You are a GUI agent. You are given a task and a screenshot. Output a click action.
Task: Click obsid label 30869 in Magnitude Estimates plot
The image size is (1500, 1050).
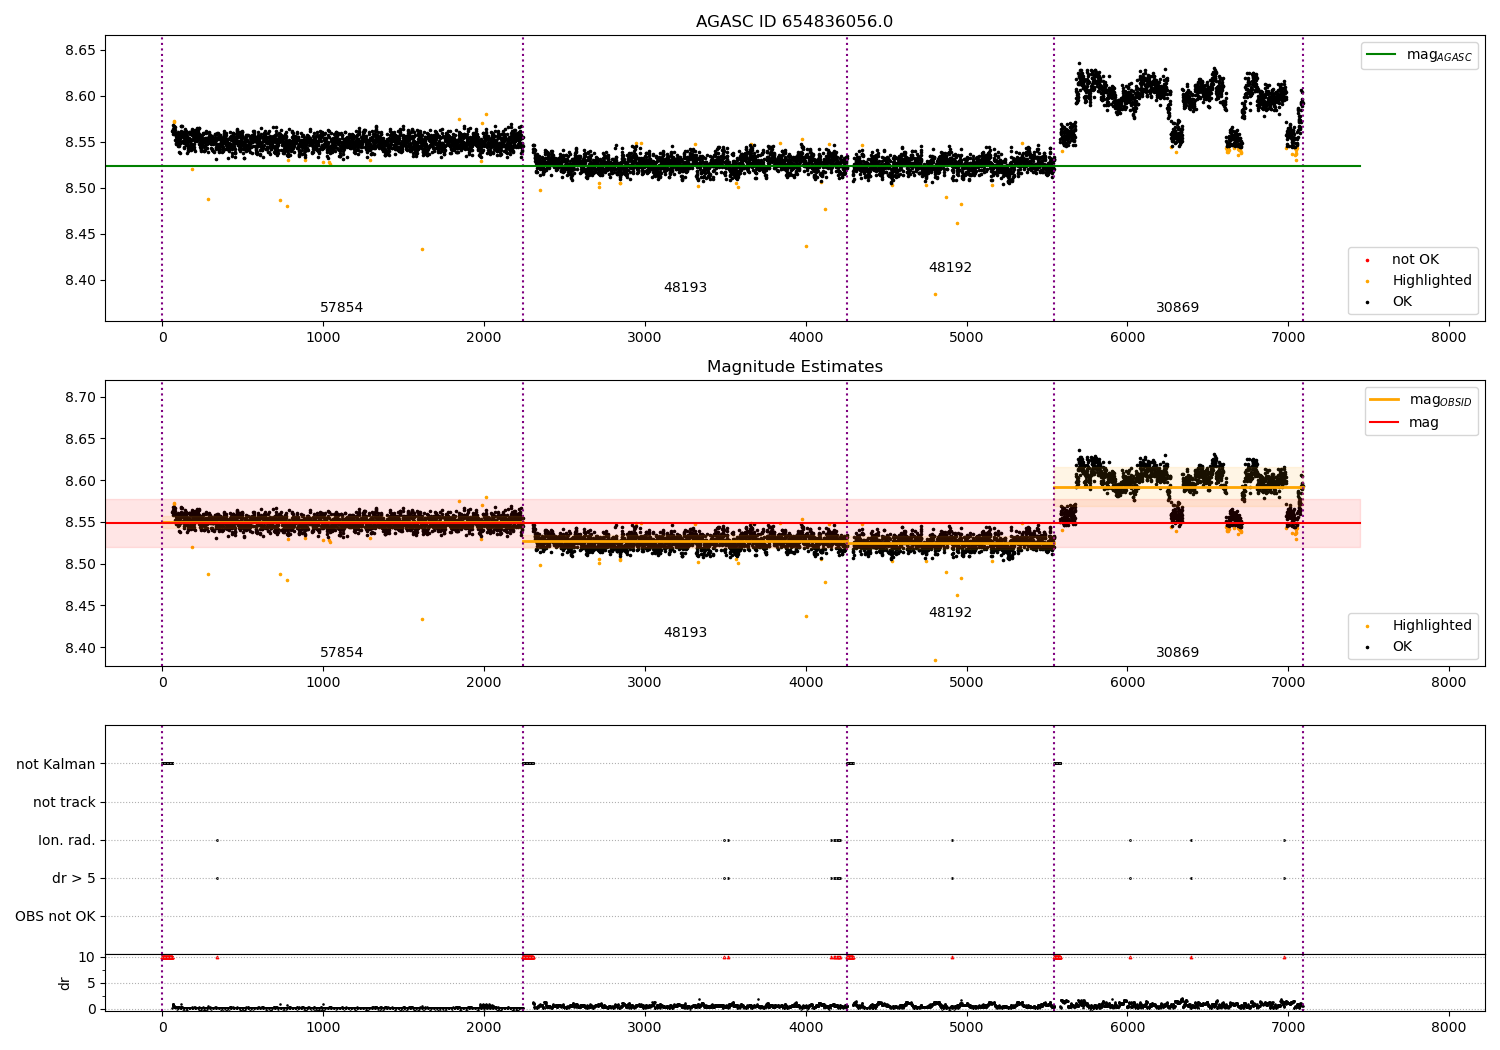(x=1177, y=653)
